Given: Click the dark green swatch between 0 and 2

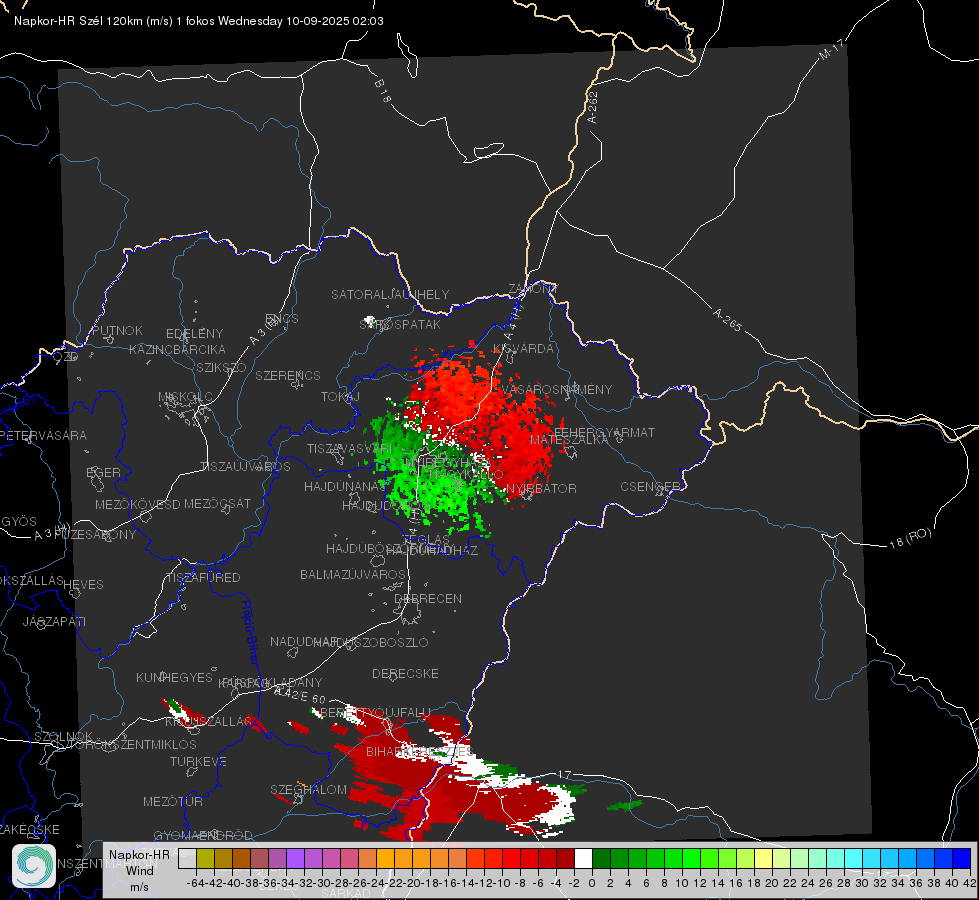Looking at the screenshot, I should pos(601,858).
